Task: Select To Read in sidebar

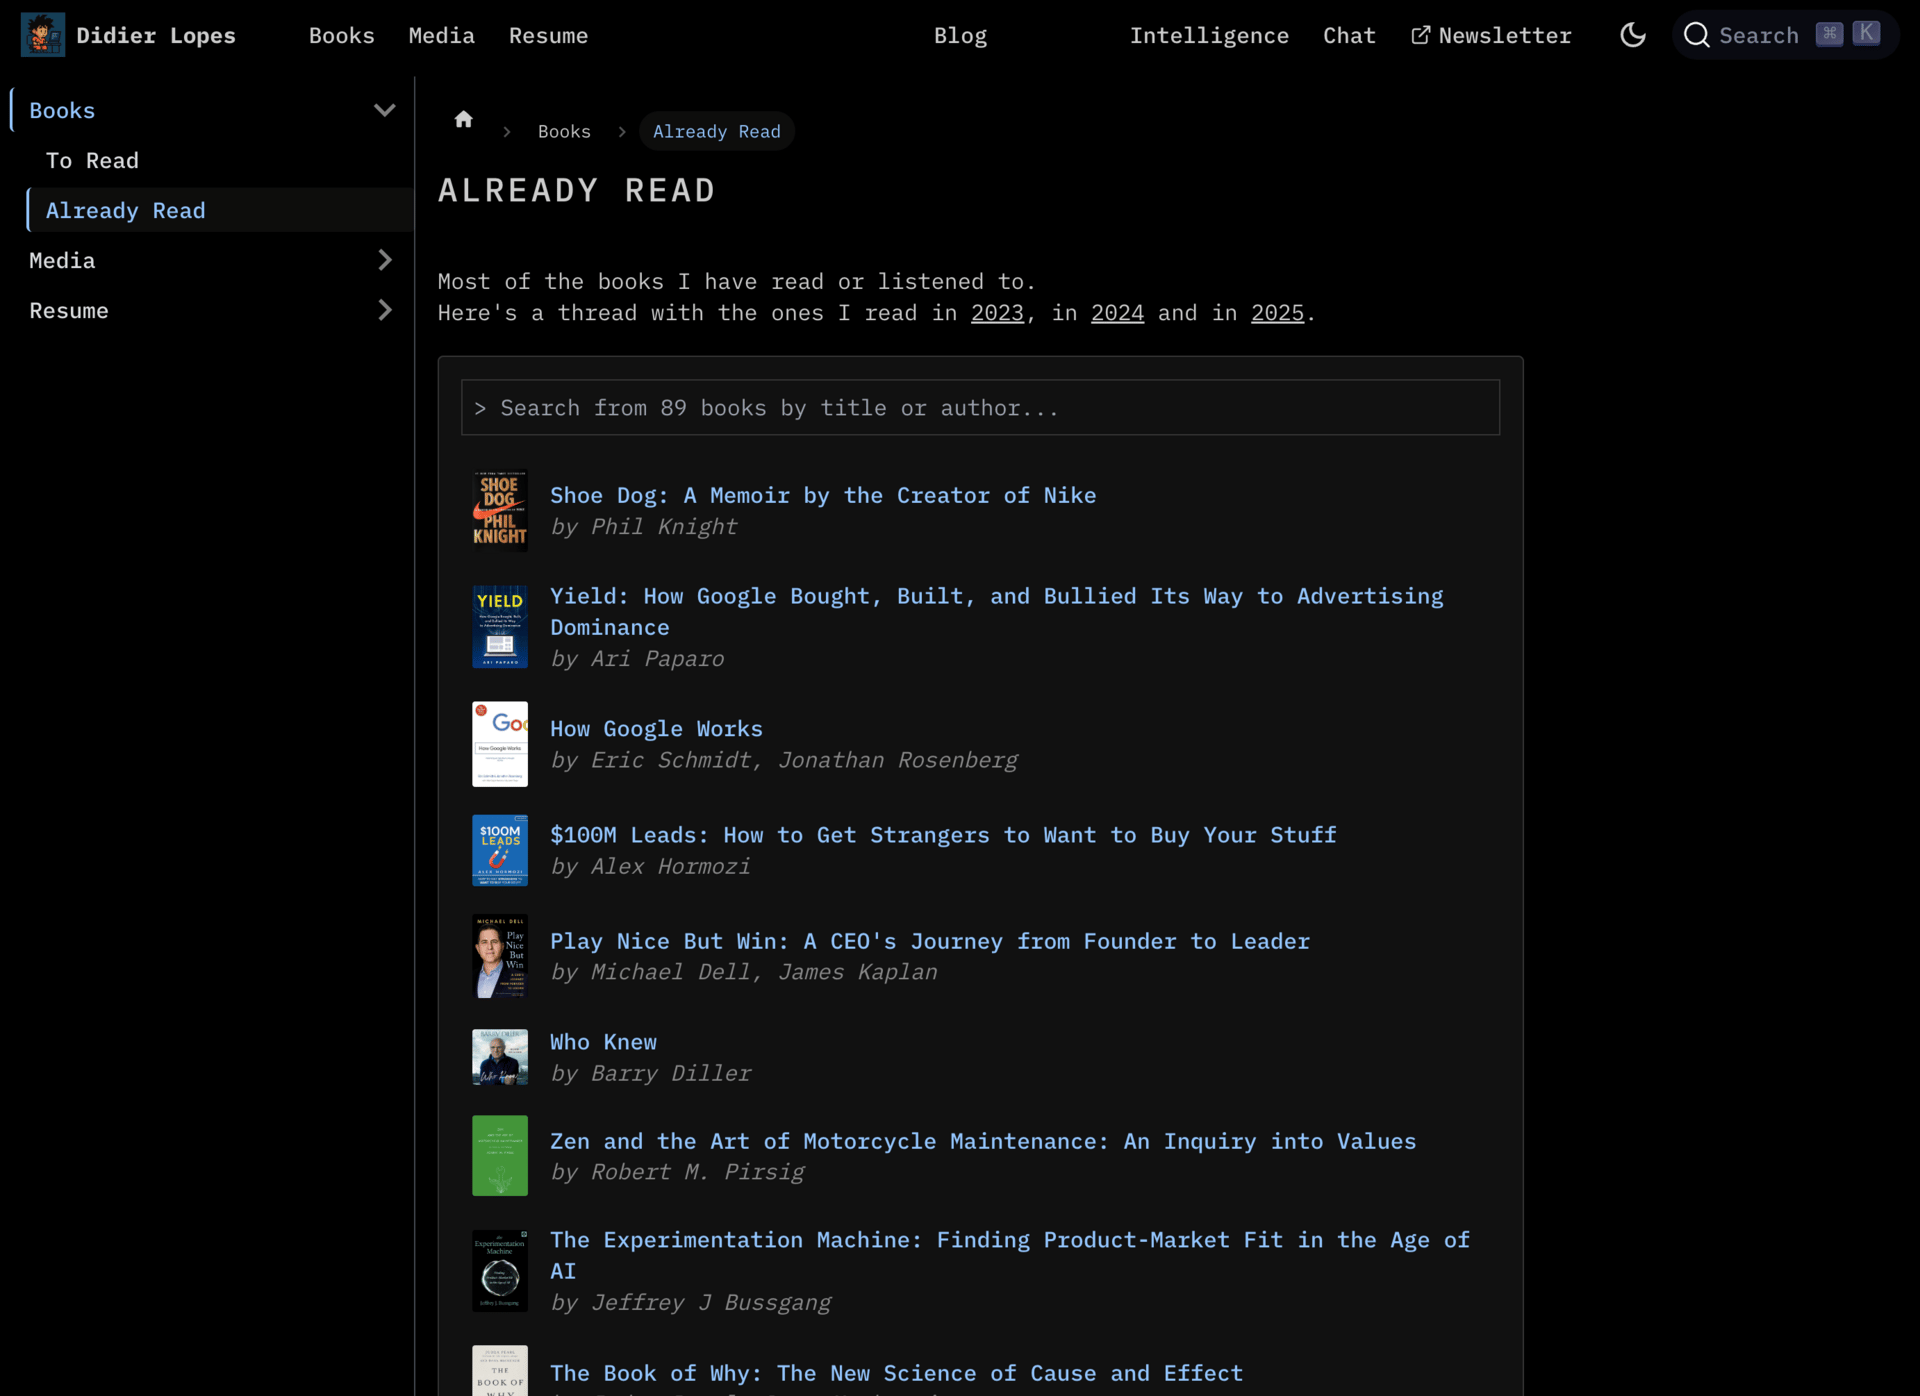Action: click(92, 160)
